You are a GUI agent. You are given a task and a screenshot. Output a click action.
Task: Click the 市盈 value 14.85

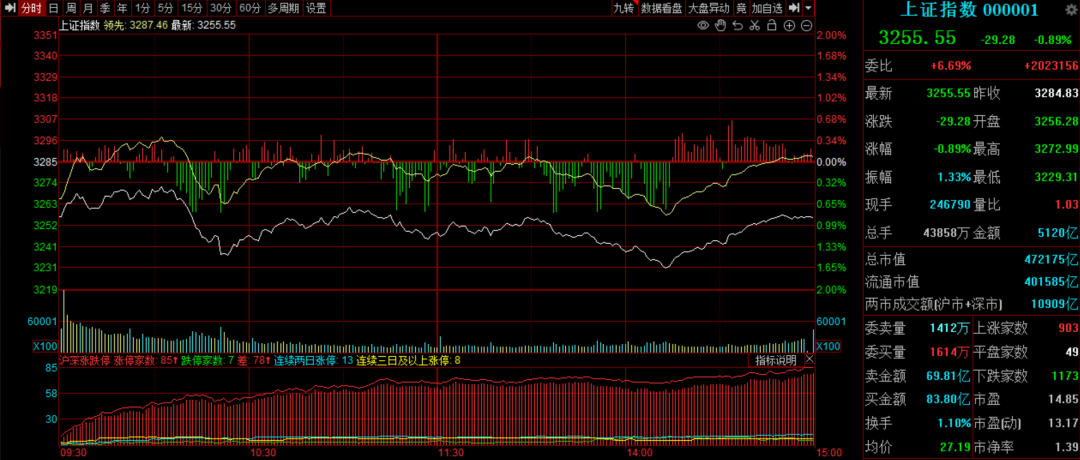(x=1064, y=399)
